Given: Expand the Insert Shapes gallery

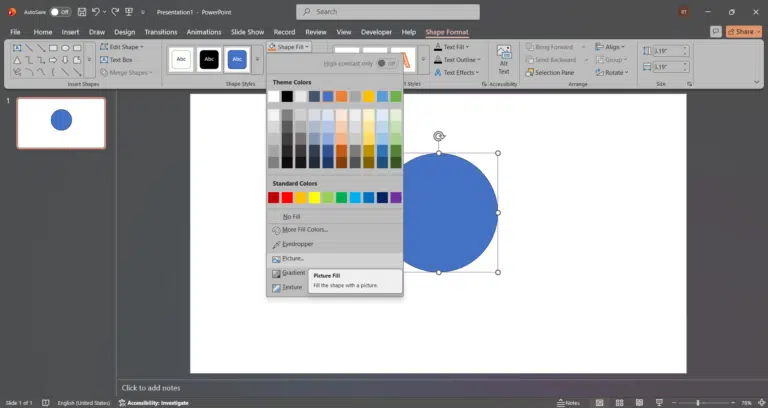Looking at the screenshot, I should [x=89, y=60].
